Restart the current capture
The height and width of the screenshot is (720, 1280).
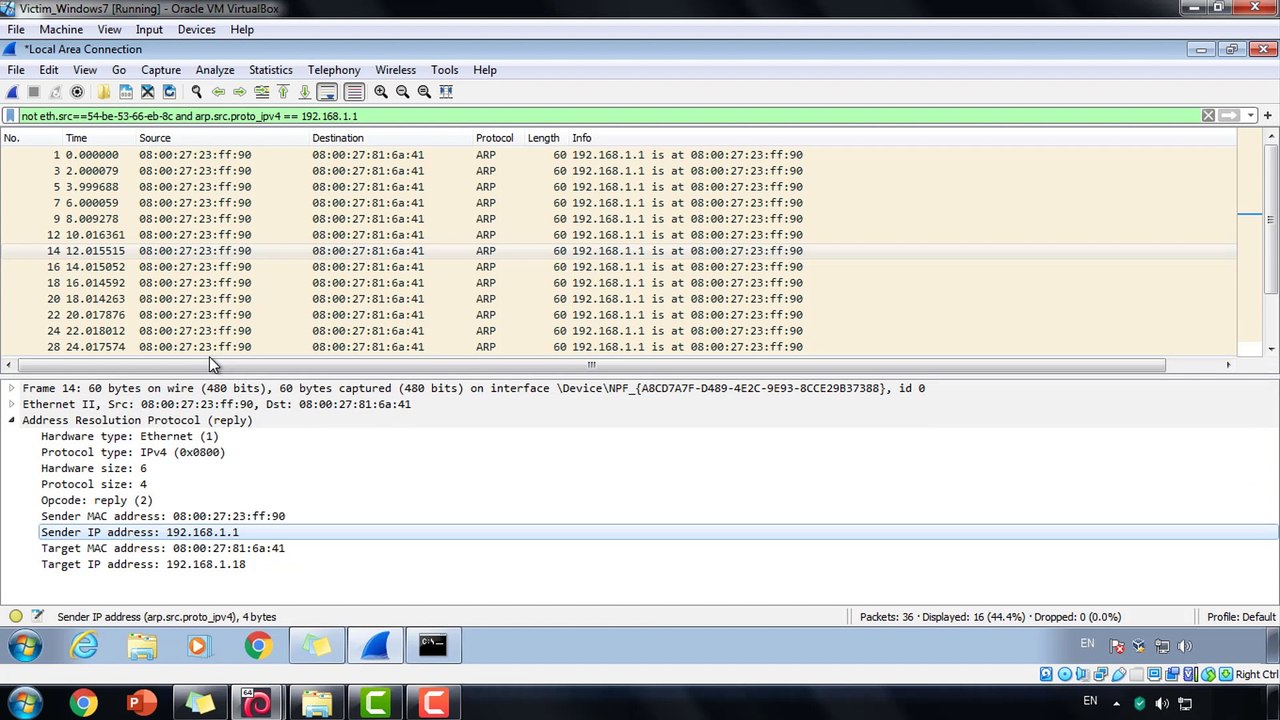(55, 92)
